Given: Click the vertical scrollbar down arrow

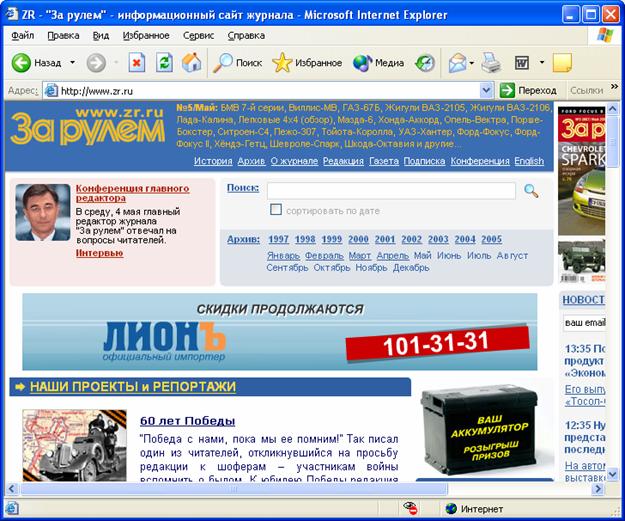Looking at the screenshot, I should (x=612, y=474).
